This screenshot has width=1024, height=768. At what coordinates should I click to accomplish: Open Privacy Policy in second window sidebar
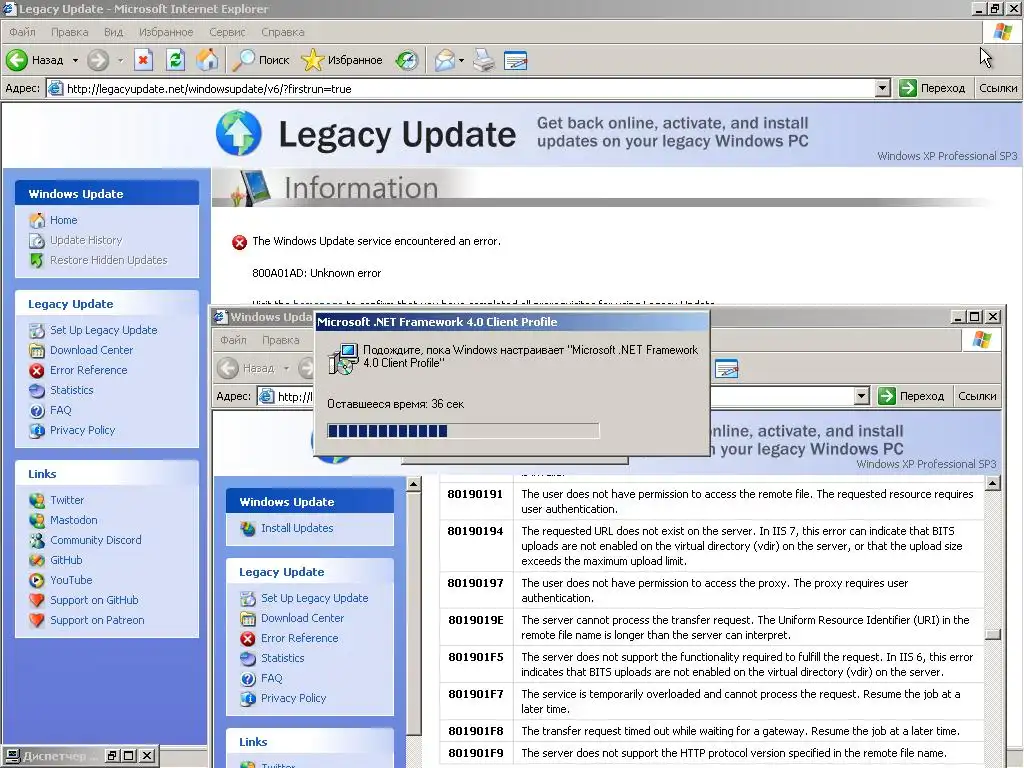point(293,698)
